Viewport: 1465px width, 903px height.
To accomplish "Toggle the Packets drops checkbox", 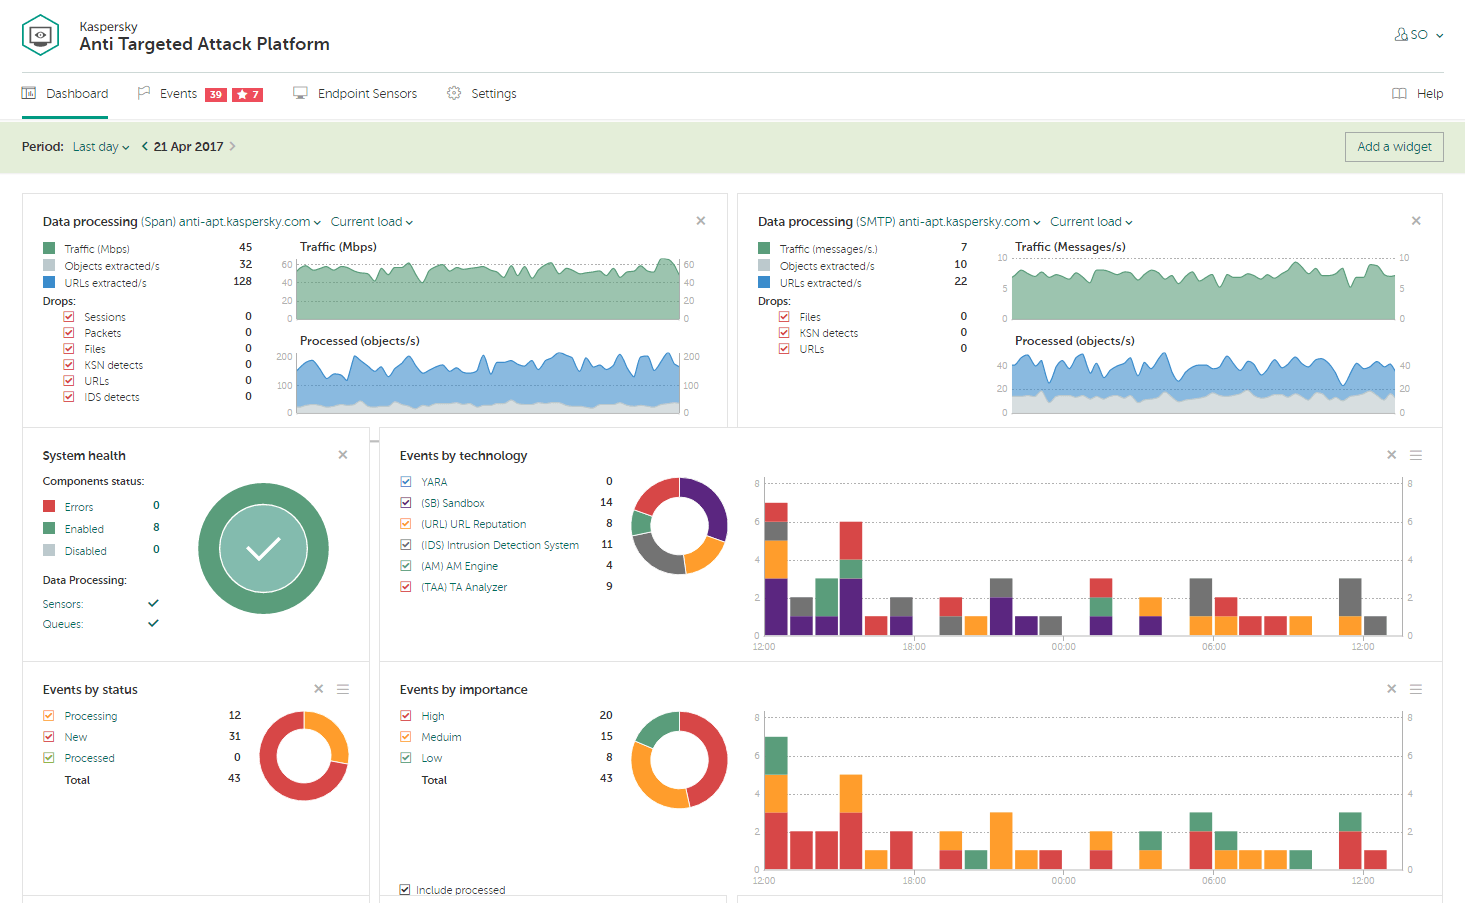I will point(69,333).
